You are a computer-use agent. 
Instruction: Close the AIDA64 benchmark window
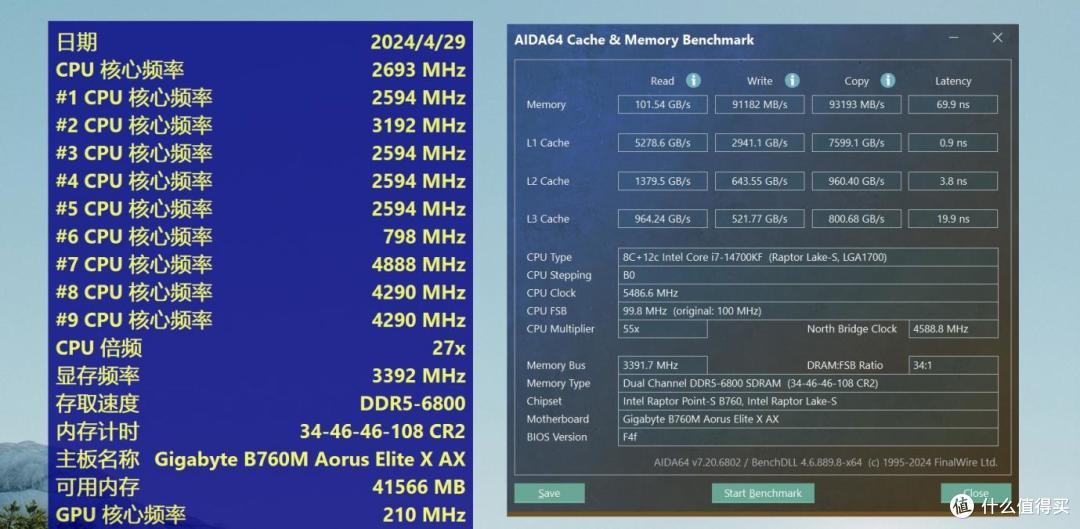(997, 38)
